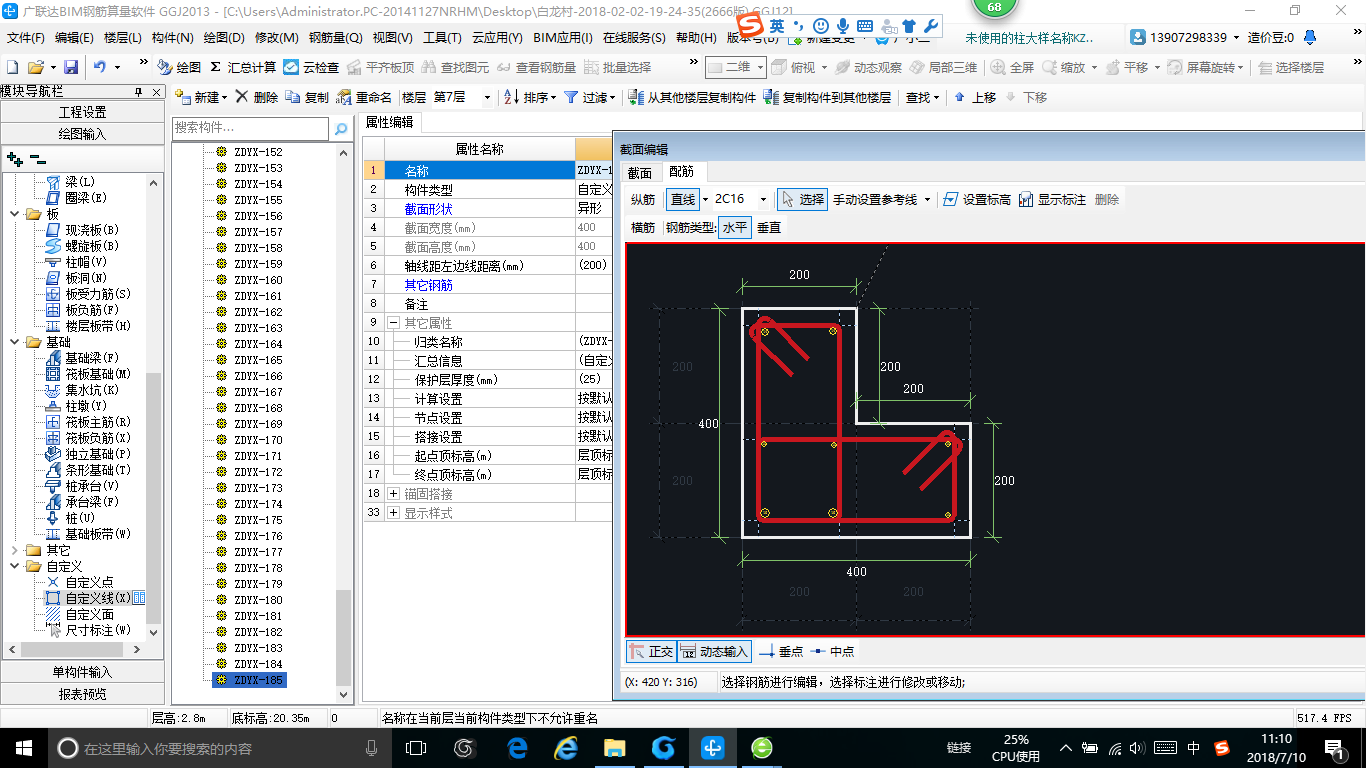Click 新建 to create new component

201,97
